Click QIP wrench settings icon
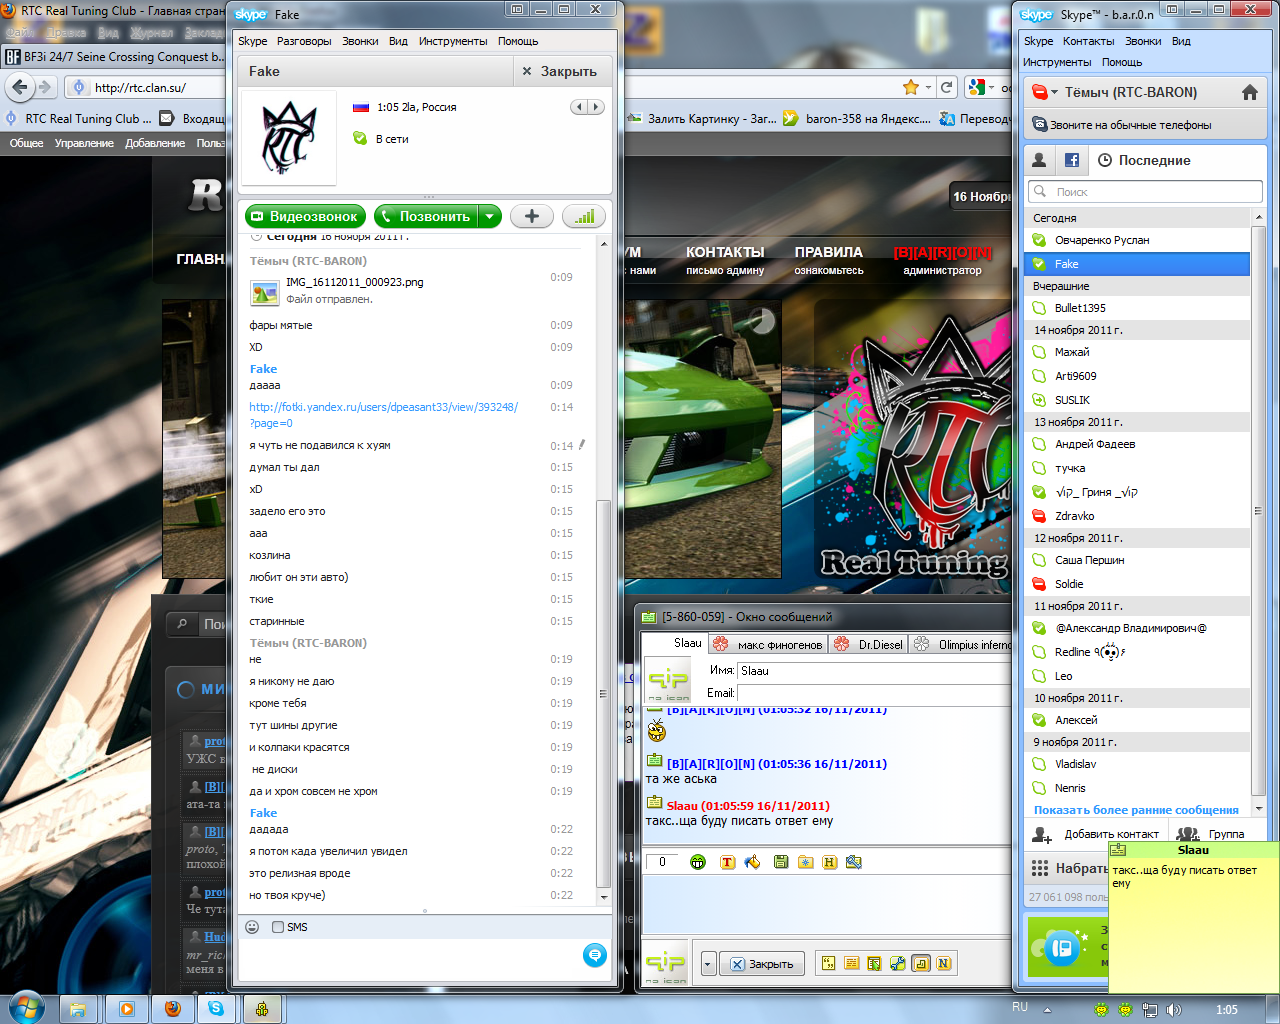This screenshot has height=1024, width=1280. (897, 964)
